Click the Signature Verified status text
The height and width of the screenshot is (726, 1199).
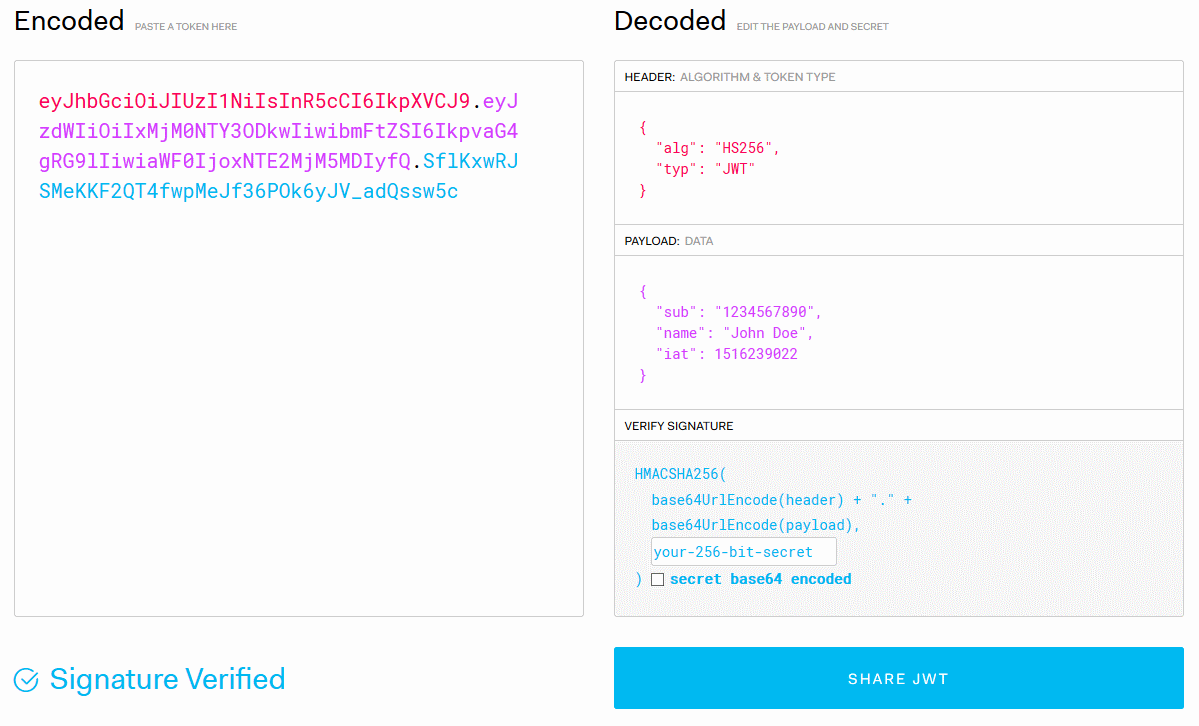coord(167,680)
